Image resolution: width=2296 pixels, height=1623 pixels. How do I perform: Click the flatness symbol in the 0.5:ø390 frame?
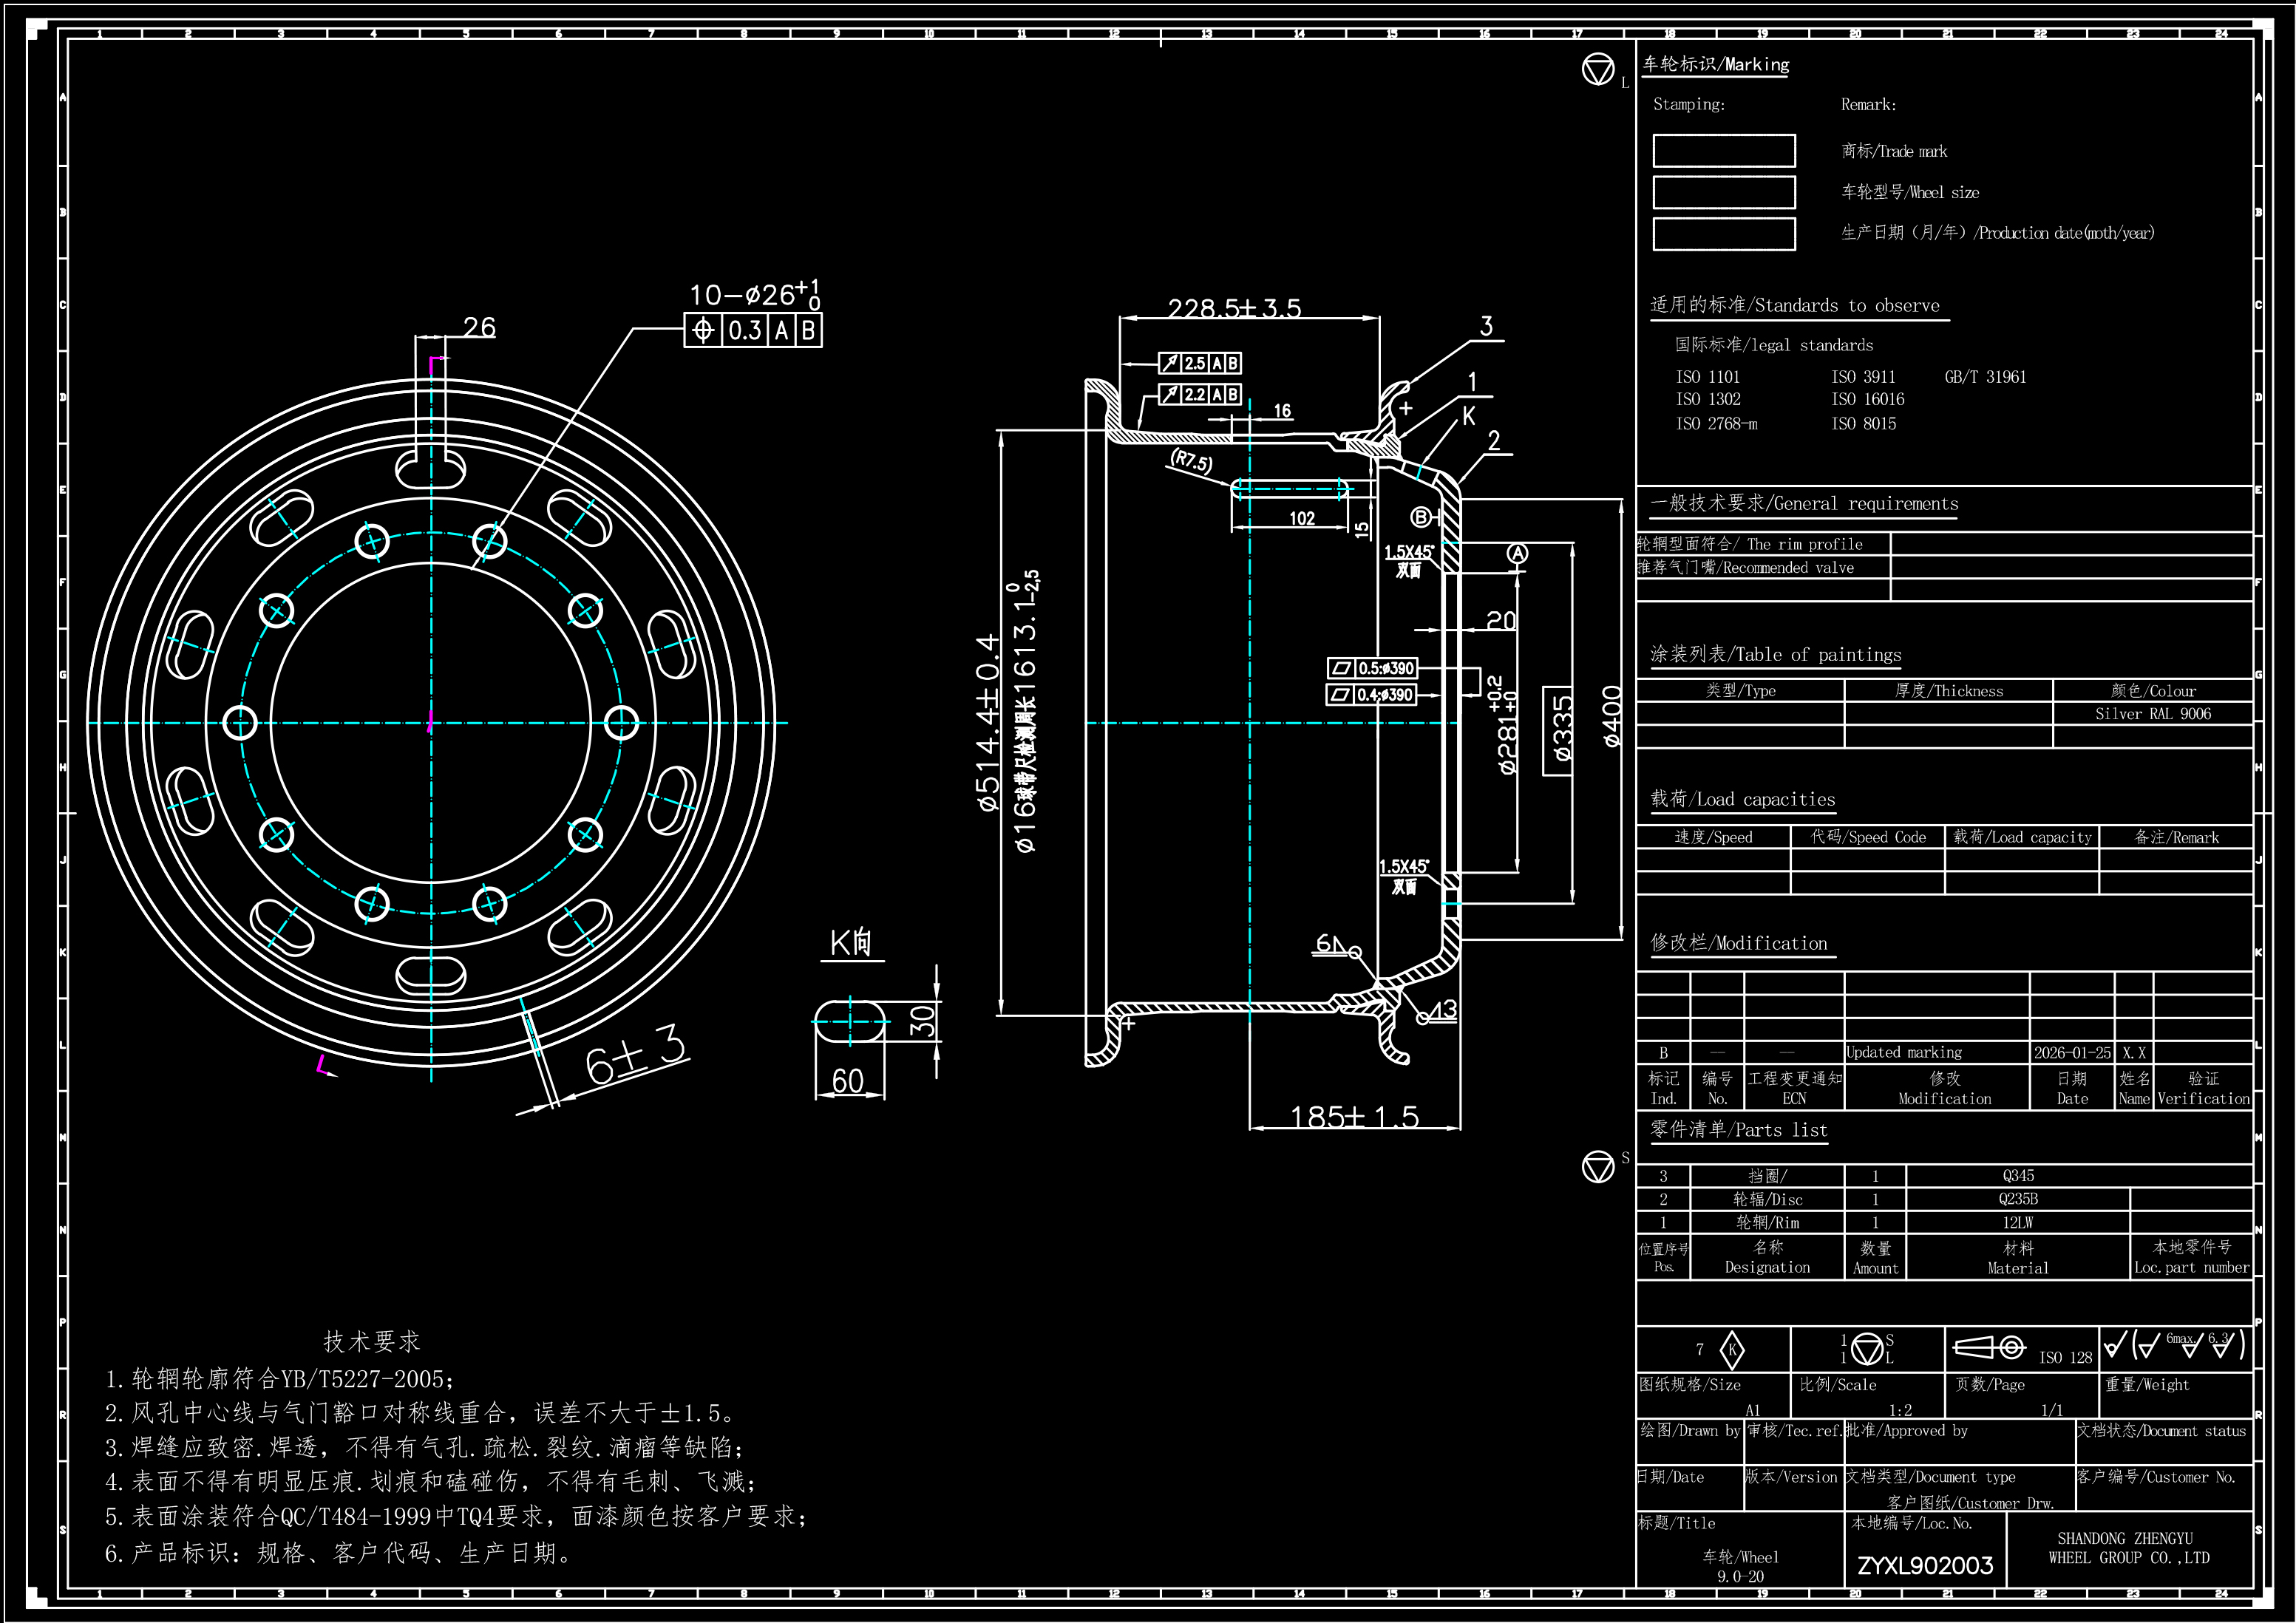tap(1341, 668)
